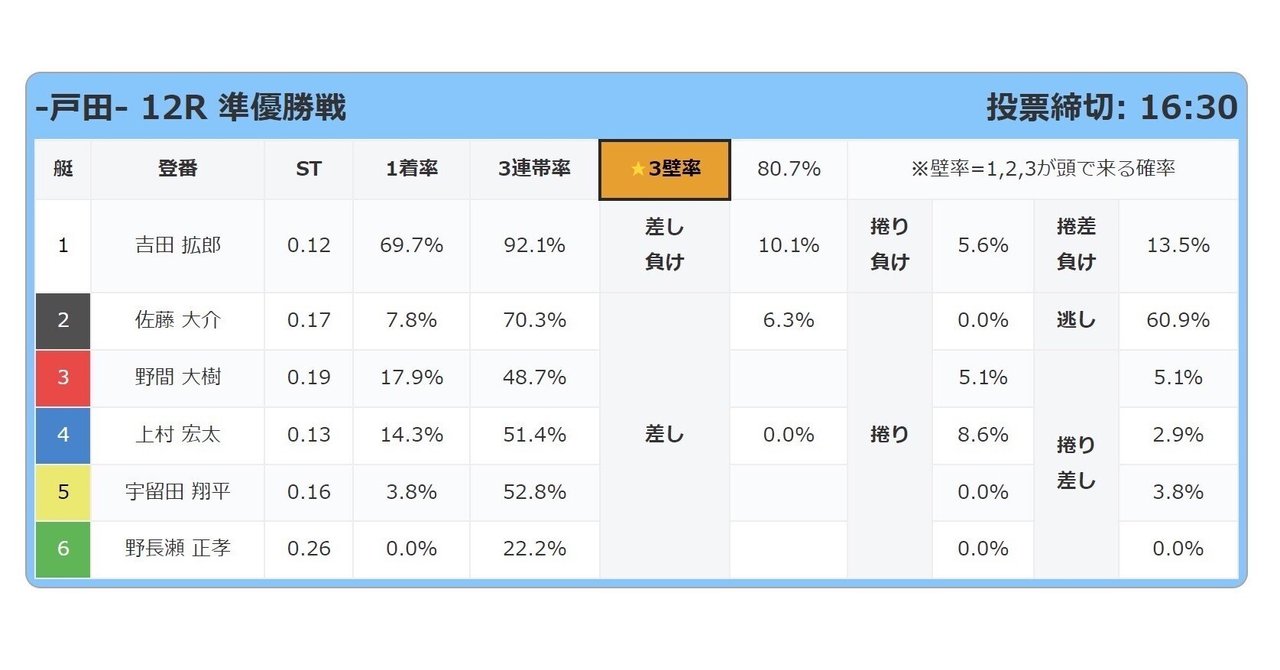The image size is (1280, 670).
Task: Click the 戸田 12R 準優勝戦 title
Action: tap(191, 107)
